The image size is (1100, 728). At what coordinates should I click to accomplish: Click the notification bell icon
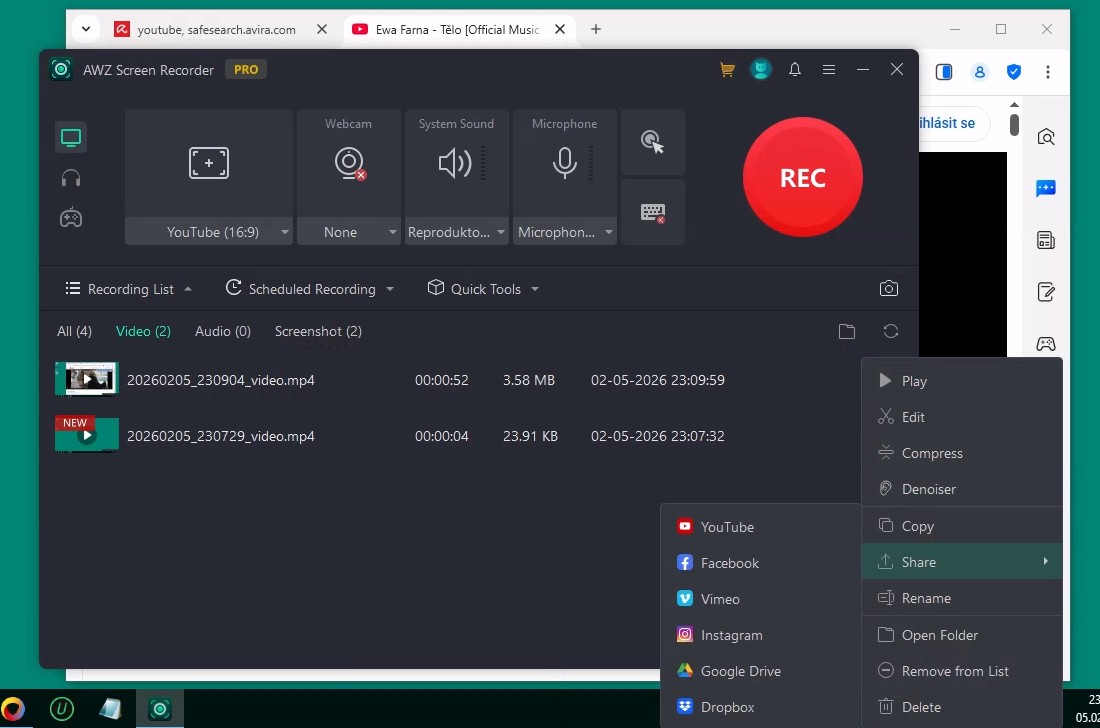(795, 70)
